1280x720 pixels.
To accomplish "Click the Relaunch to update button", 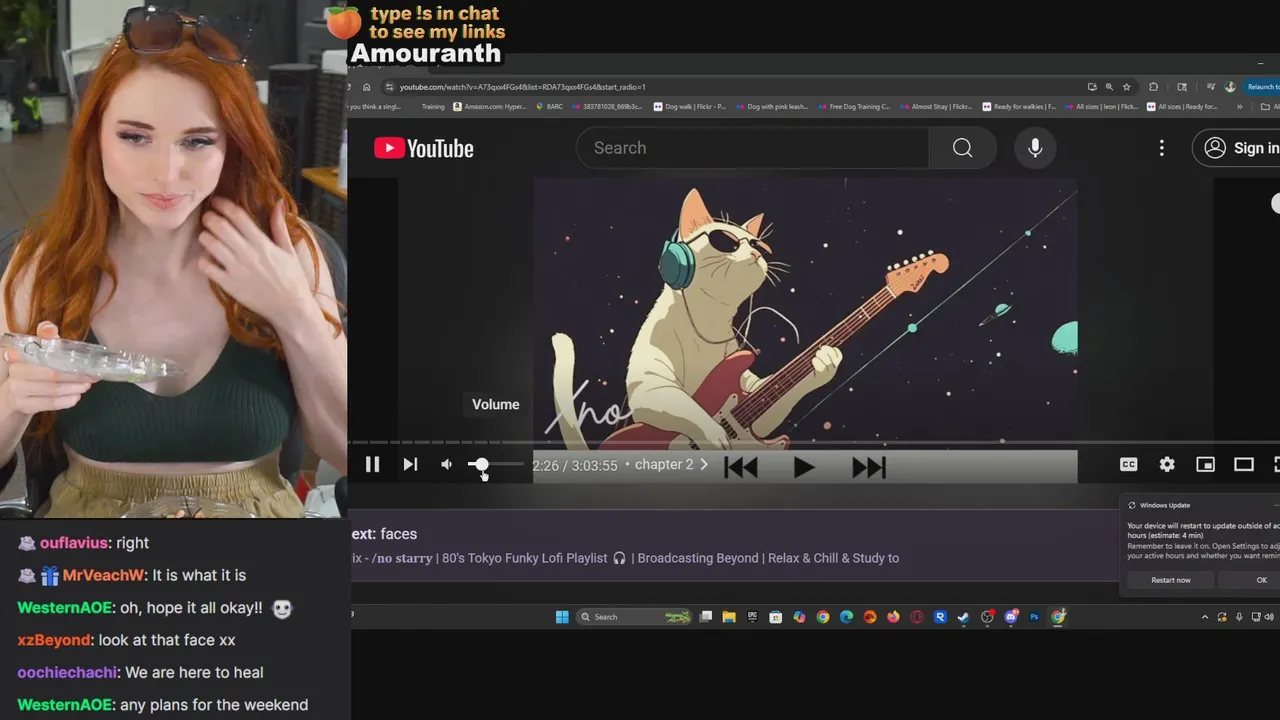I will (x=1262, y=87).
